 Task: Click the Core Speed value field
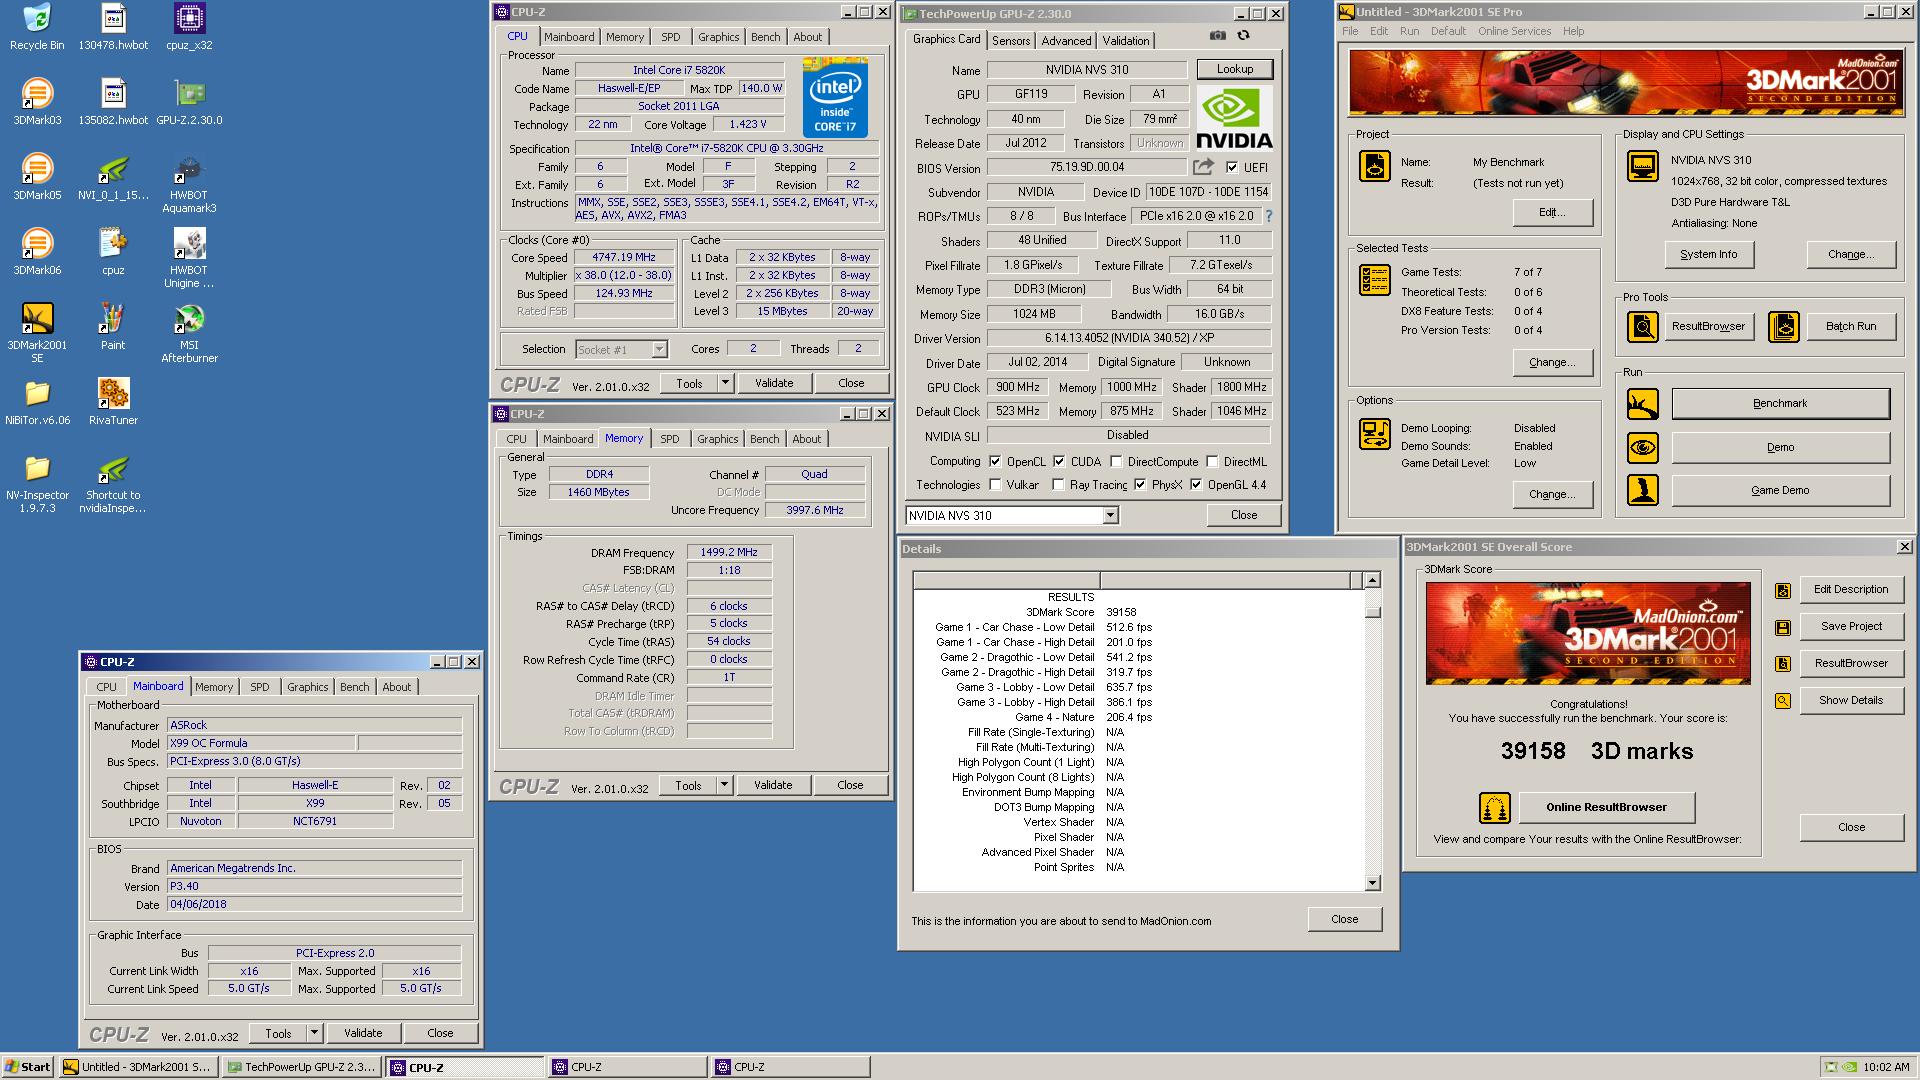coord(624,258)
